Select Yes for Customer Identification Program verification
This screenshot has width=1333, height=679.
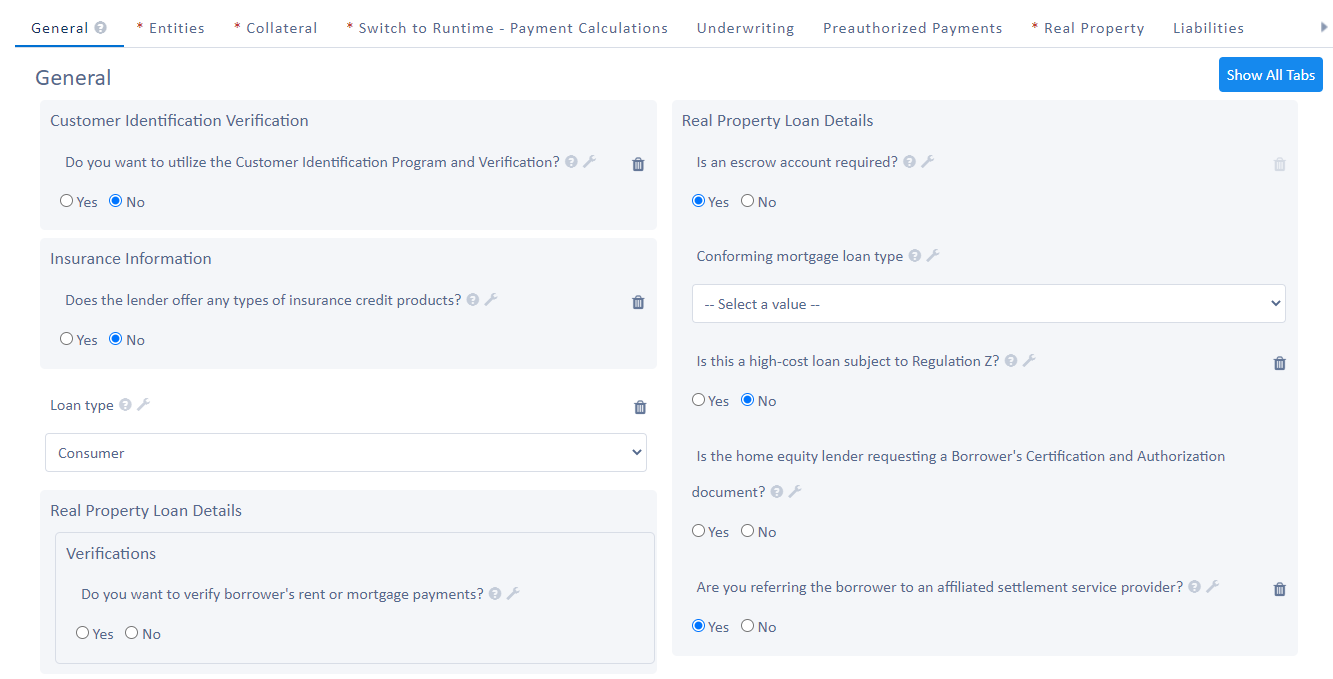[x=67, y=201]
